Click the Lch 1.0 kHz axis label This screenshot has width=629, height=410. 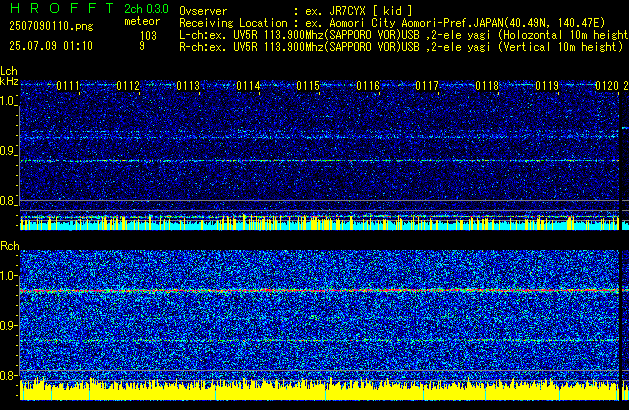(x=8, y=101)
